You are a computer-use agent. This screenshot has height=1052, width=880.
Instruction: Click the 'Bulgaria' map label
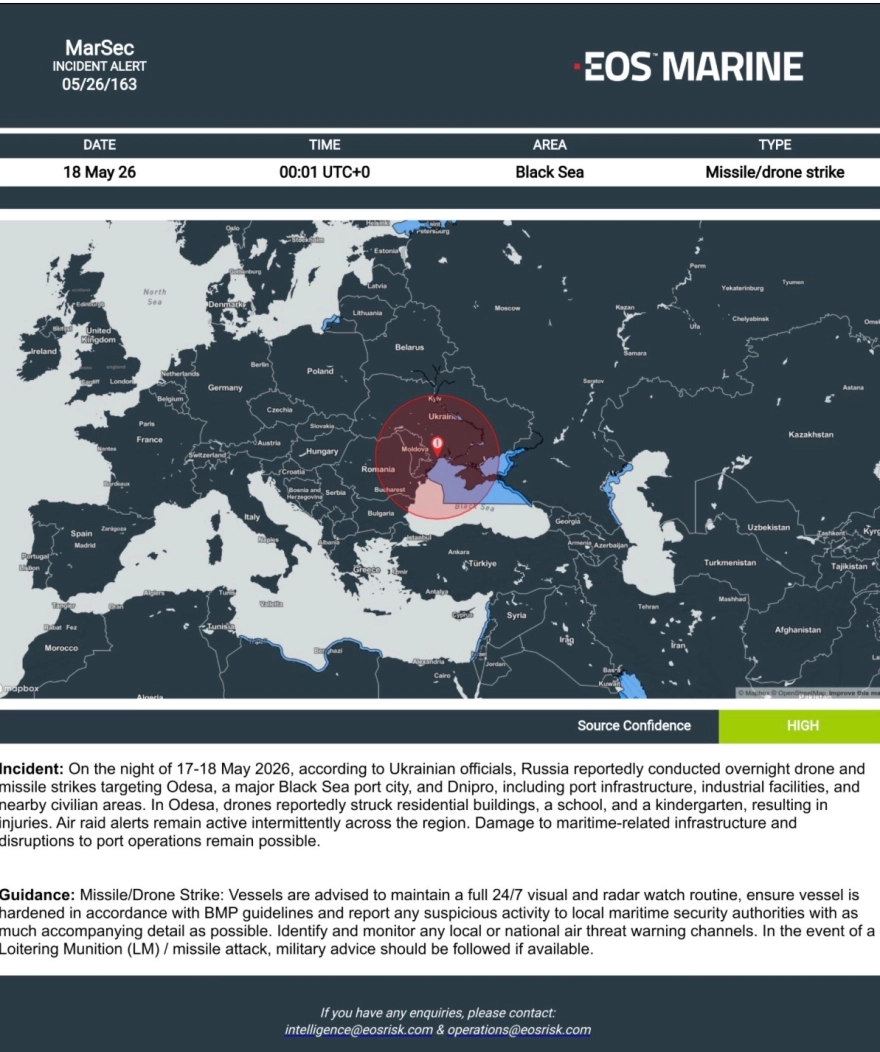click(380, 513)
